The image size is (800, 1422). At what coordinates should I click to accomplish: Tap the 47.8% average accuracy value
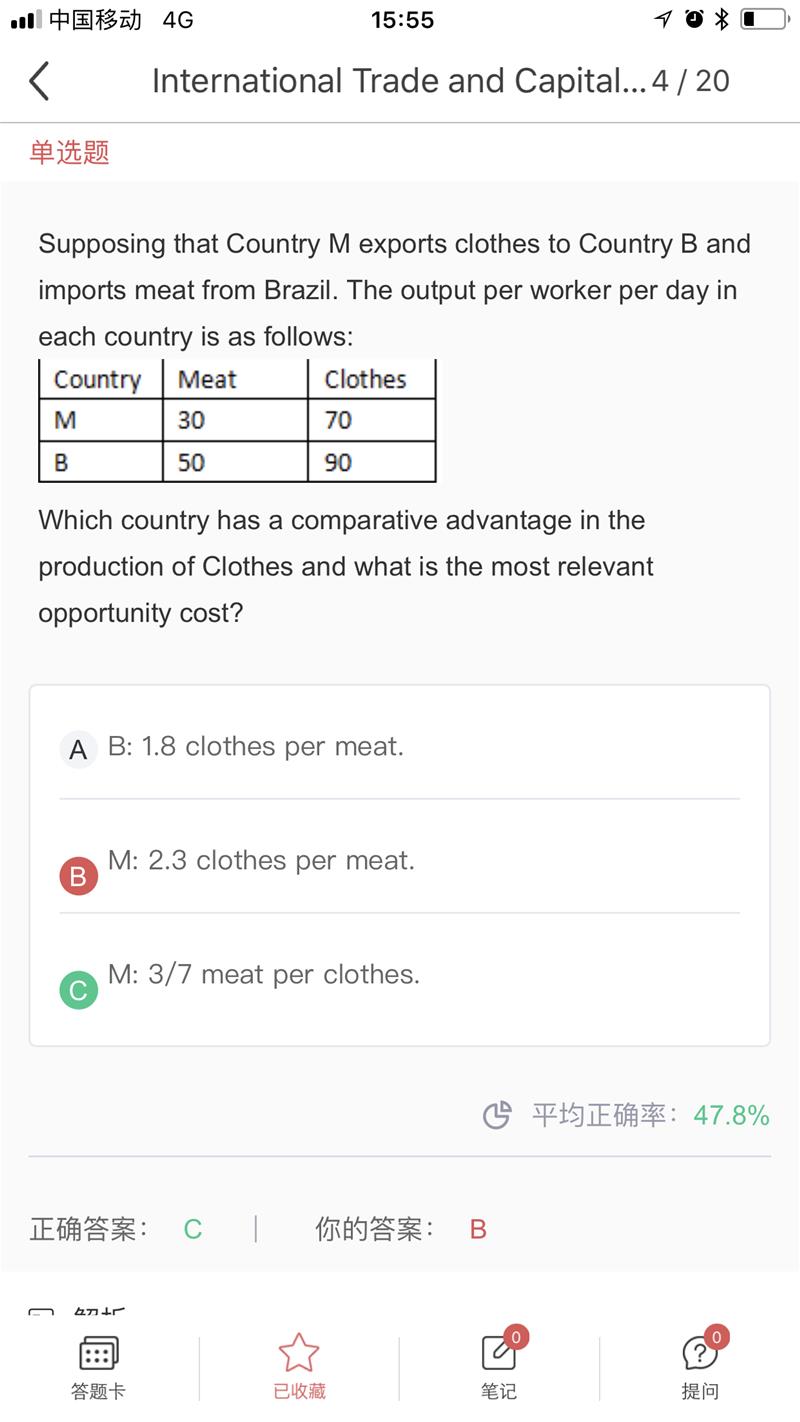(x=732, y=1115)
